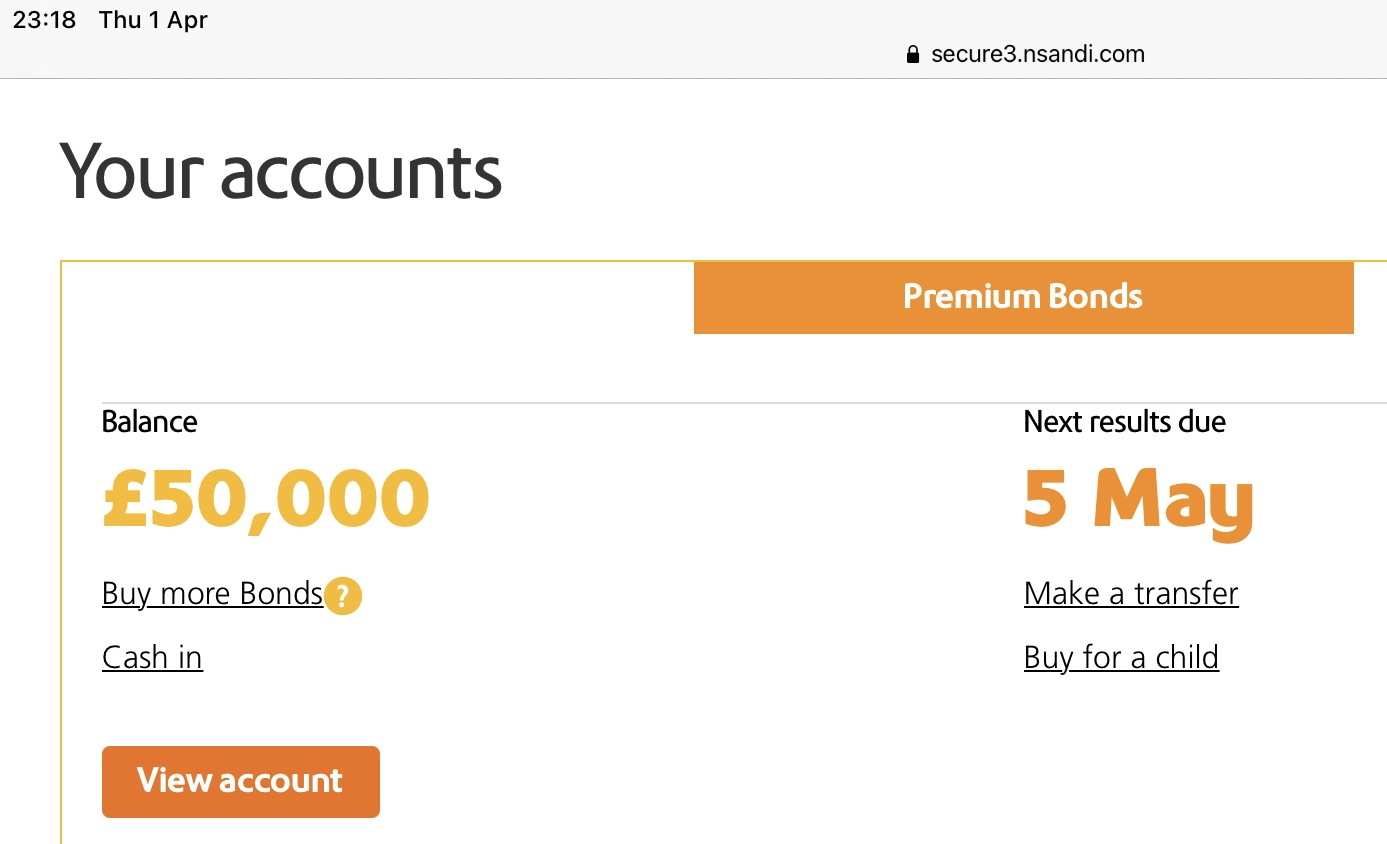Click the yellow question mark help icon
This screenshot has height=844, width=1387.
[343, 597]
